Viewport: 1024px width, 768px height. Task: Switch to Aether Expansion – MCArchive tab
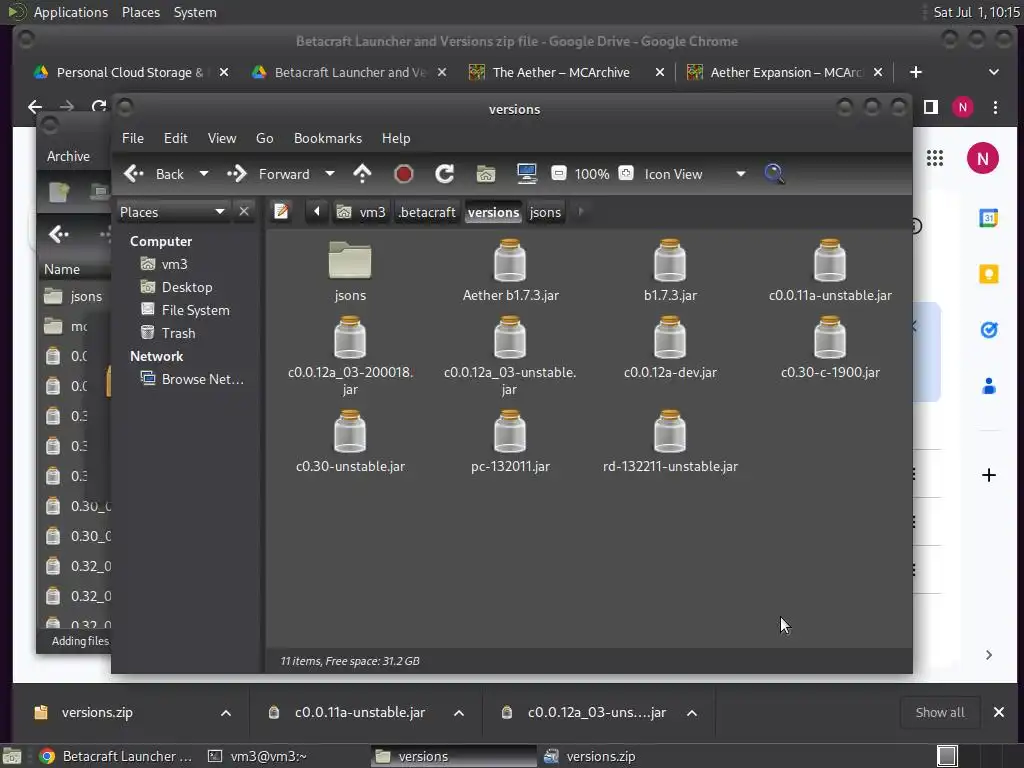pos(786,72)
